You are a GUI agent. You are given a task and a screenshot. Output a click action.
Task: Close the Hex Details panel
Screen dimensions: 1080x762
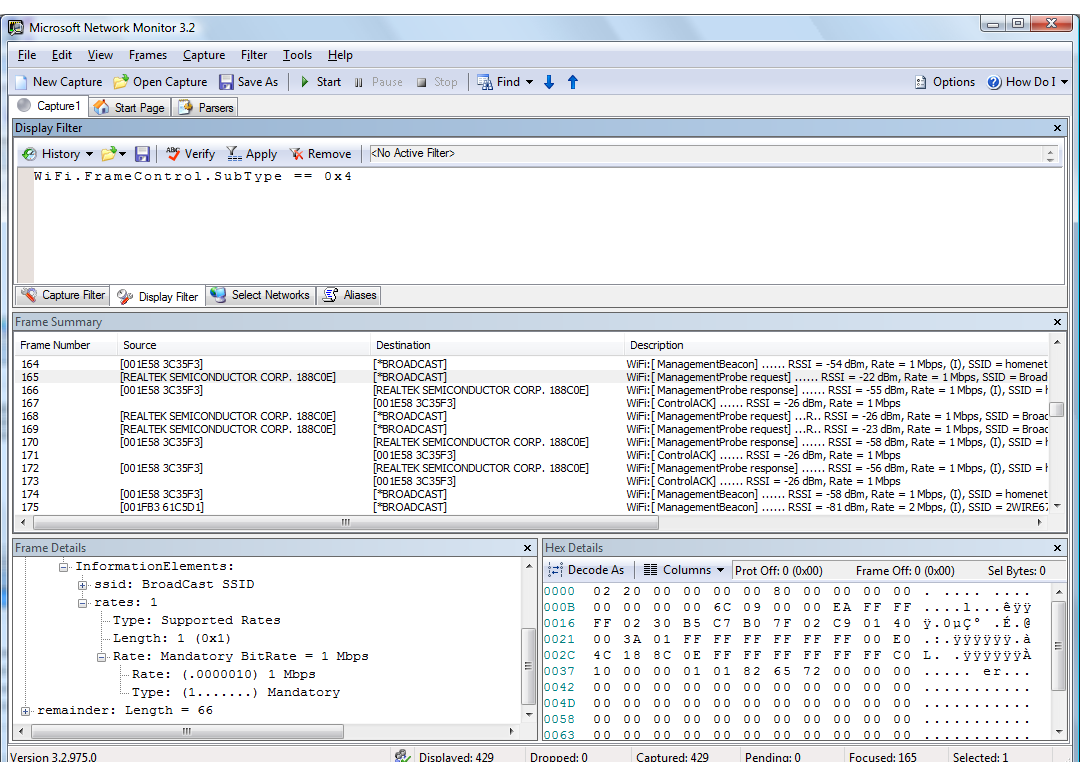1057,548
